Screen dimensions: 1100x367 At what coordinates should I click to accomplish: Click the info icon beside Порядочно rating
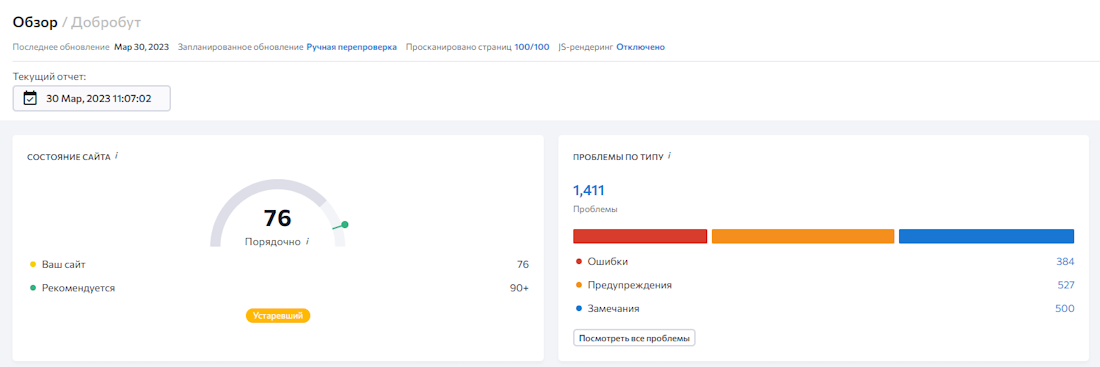[307, 241]
